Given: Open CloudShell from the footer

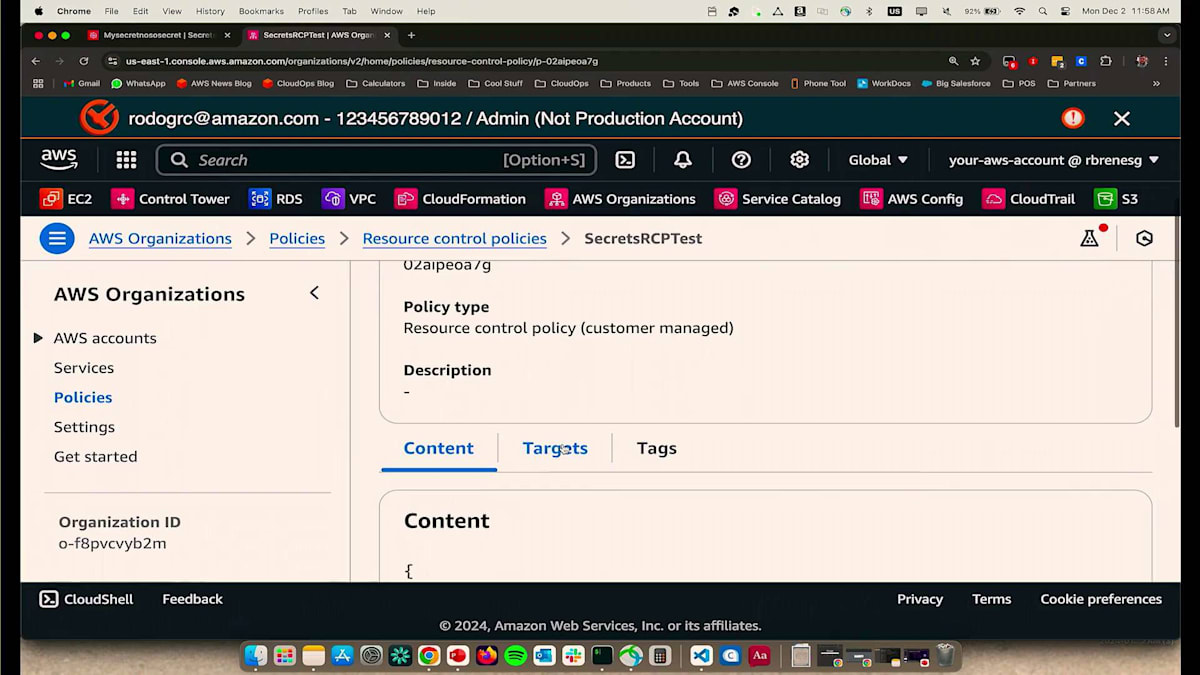Looking at the screenshot, I should (x=86, y=599).
